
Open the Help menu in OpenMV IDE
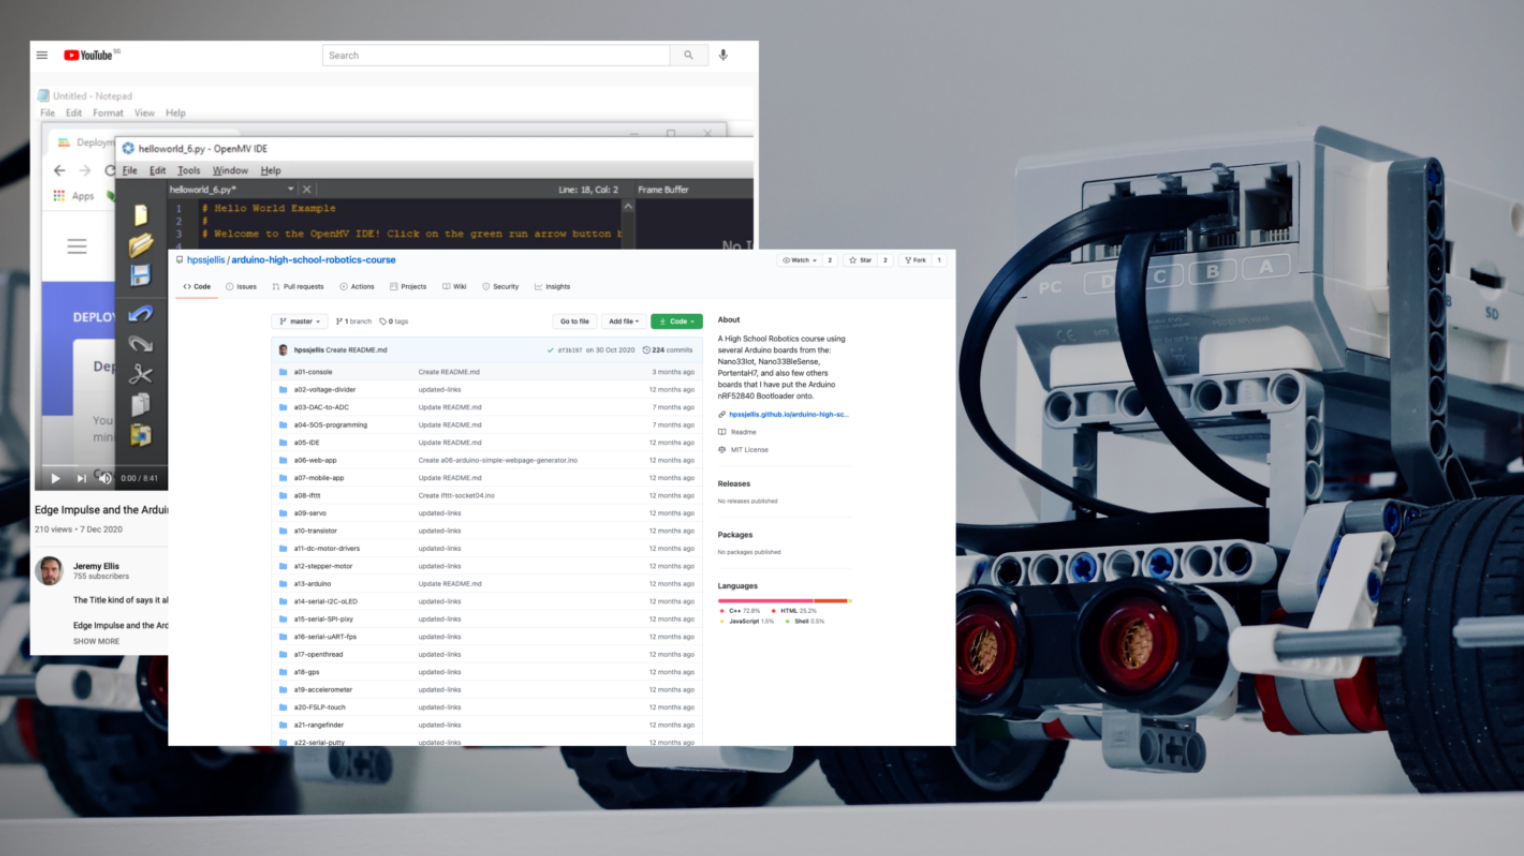tap(271, 171)
